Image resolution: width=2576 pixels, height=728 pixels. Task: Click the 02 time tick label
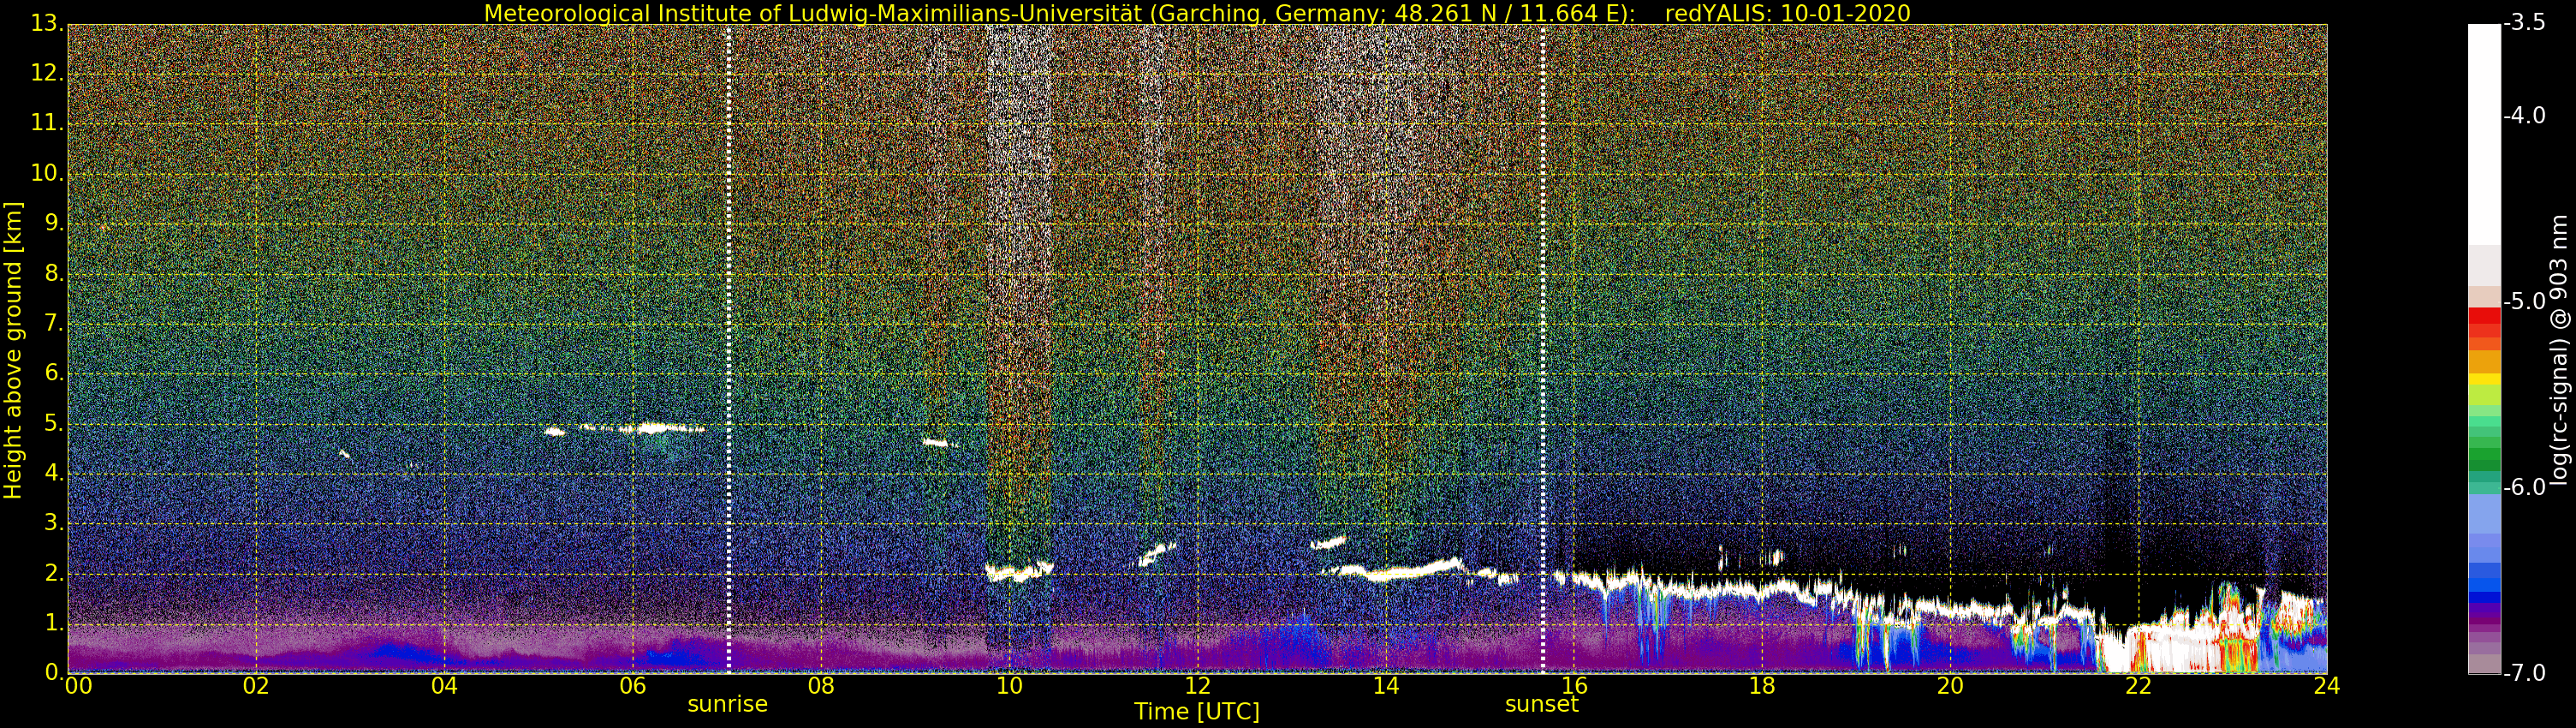point(256,686)
